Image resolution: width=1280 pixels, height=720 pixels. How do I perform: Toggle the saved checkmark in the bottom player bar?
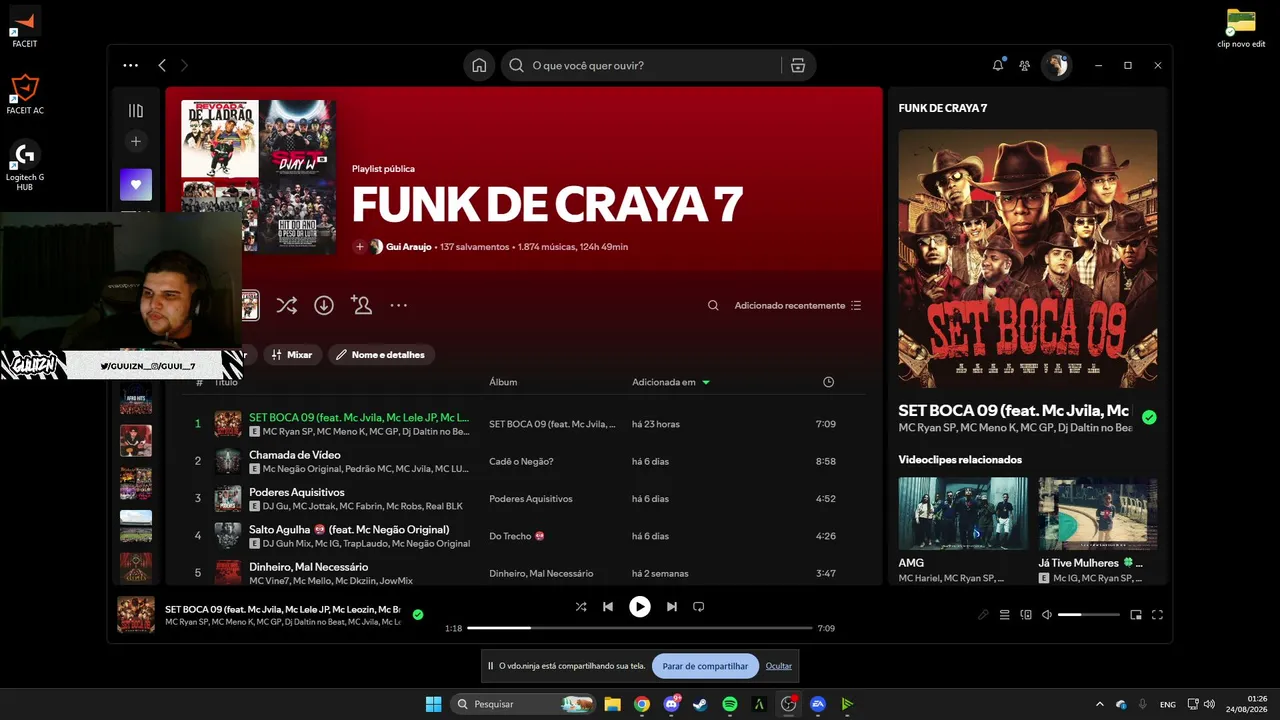418,615
